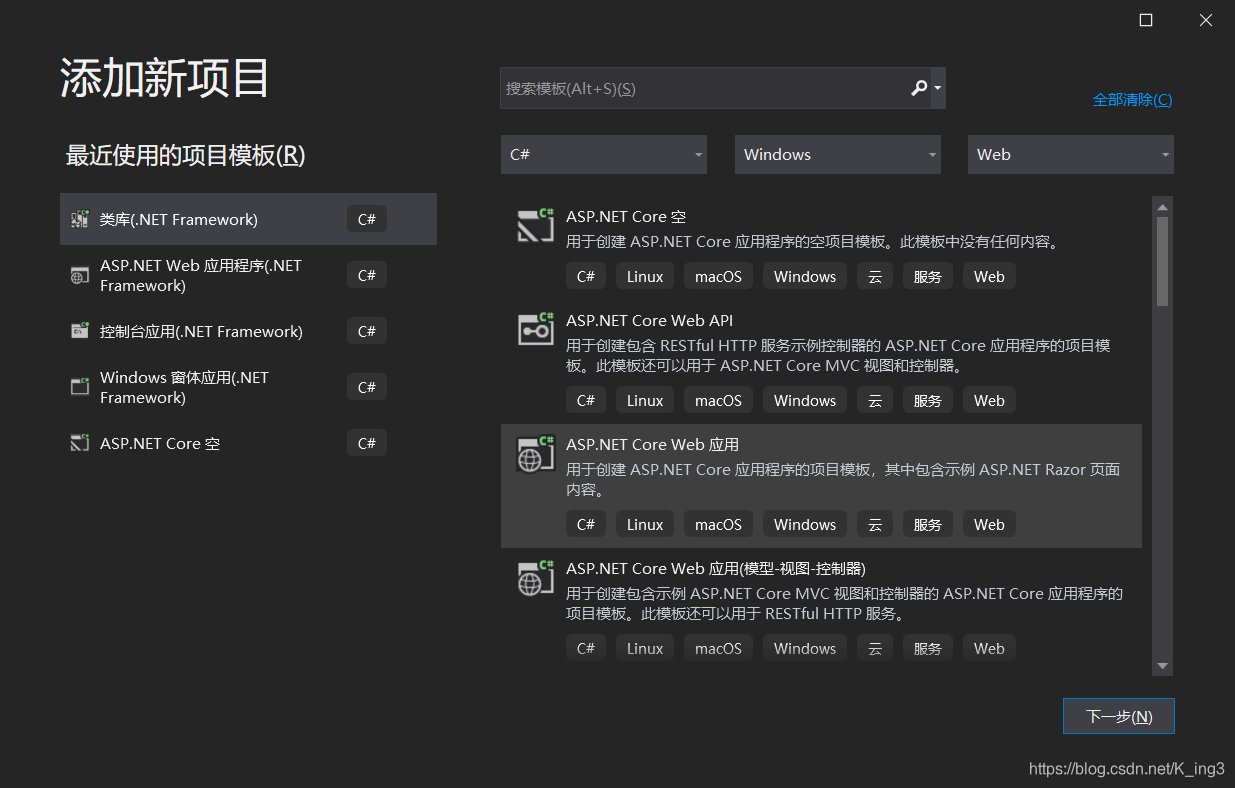Open the platform filter dropdown showing Windows
Image resolution: width=1235 pixels, height=788 pixels.
pos(838,154)
